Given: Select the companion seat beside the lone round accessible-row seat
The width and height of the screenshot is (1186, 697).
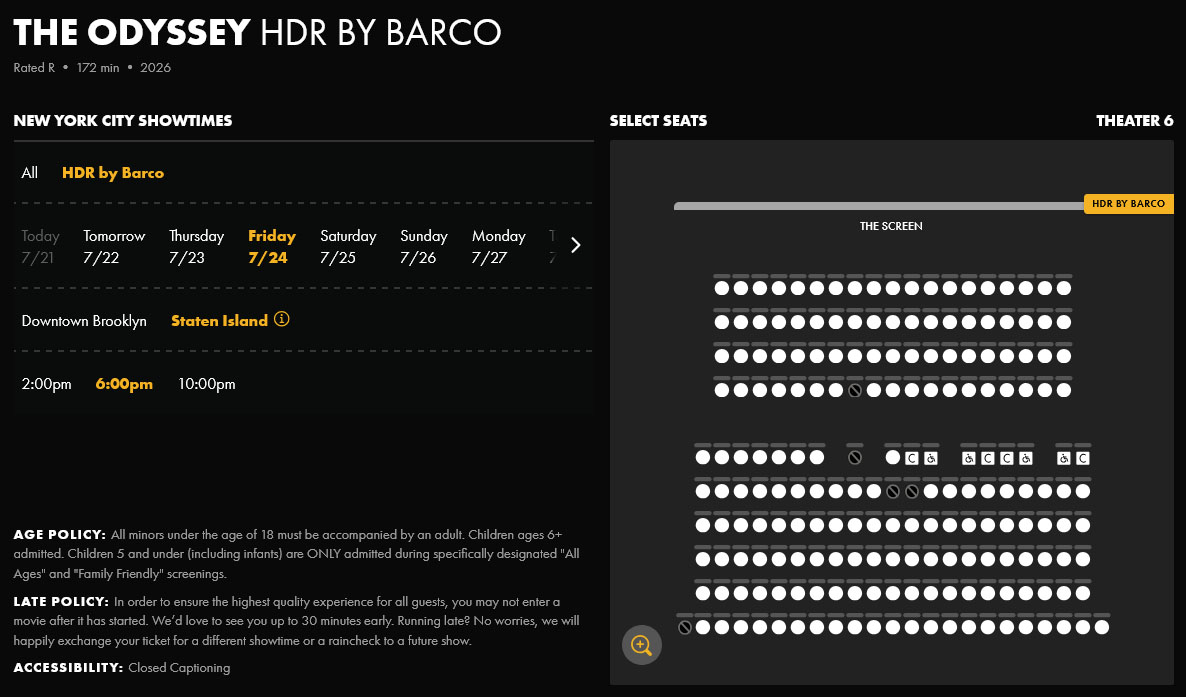Looking at the screenshot, I should pyautogui.click(x=911, y=458).
